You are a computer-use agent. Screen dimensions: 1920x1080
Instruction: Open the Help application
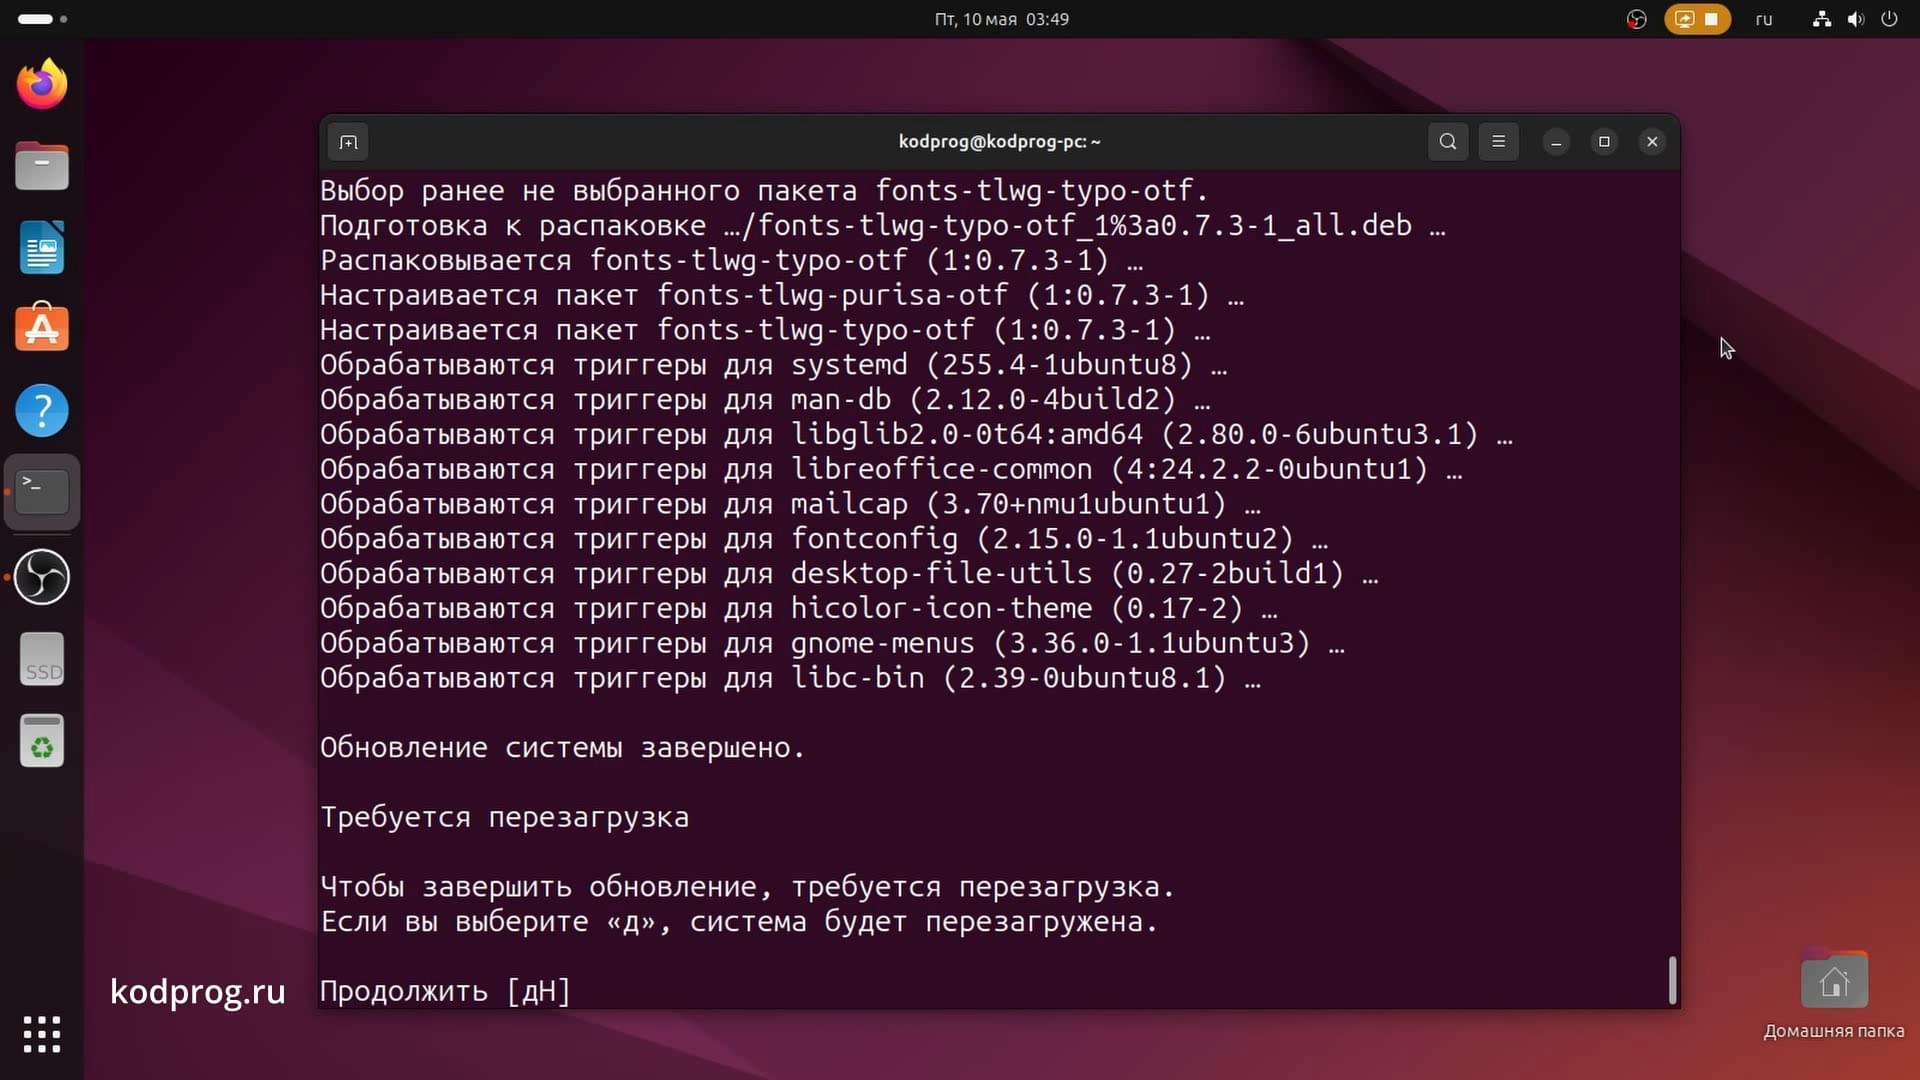click(42, 410)
